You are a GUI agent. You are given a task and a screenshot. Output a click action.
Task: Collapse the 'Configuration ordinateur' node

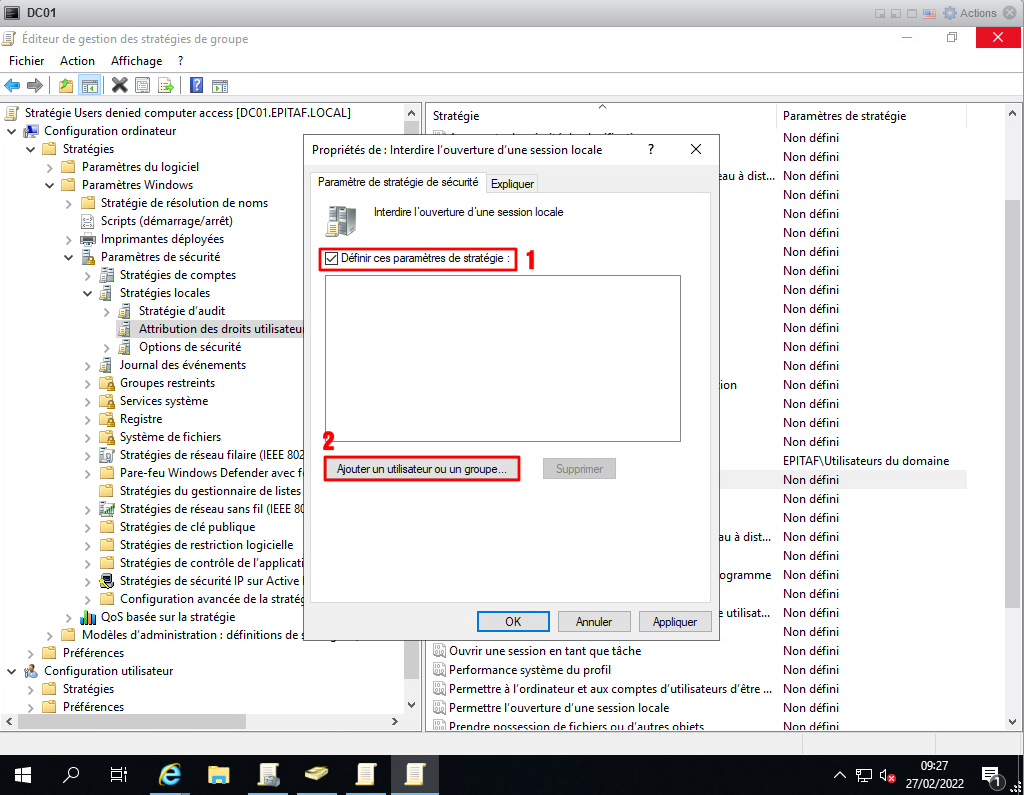(x=12, y=131)
